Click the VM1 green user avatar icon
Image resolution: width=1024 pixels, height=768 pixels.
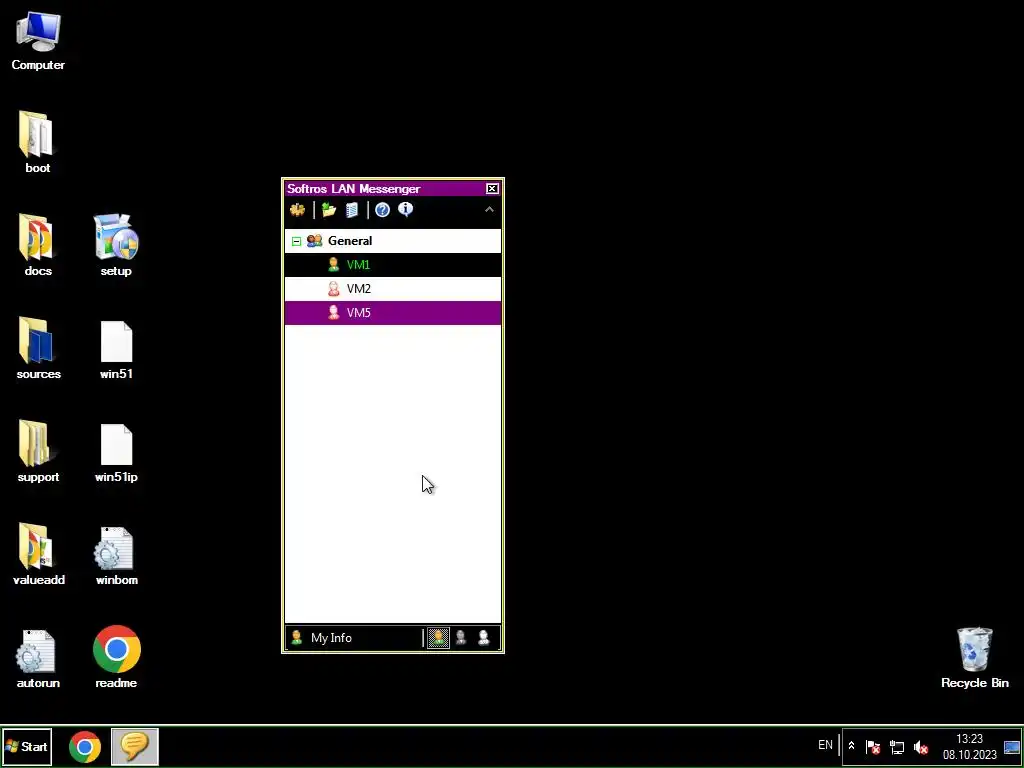coord(334,264)
